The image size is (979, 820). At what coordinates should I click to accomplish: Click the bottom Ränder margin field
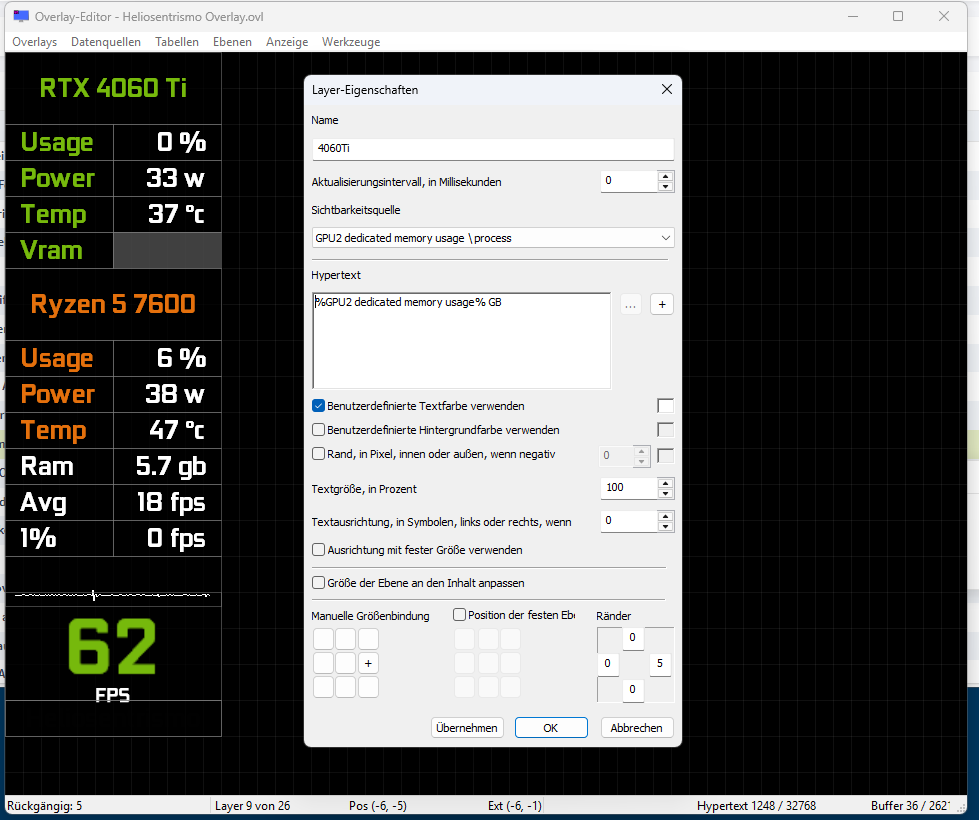(632, 689)
